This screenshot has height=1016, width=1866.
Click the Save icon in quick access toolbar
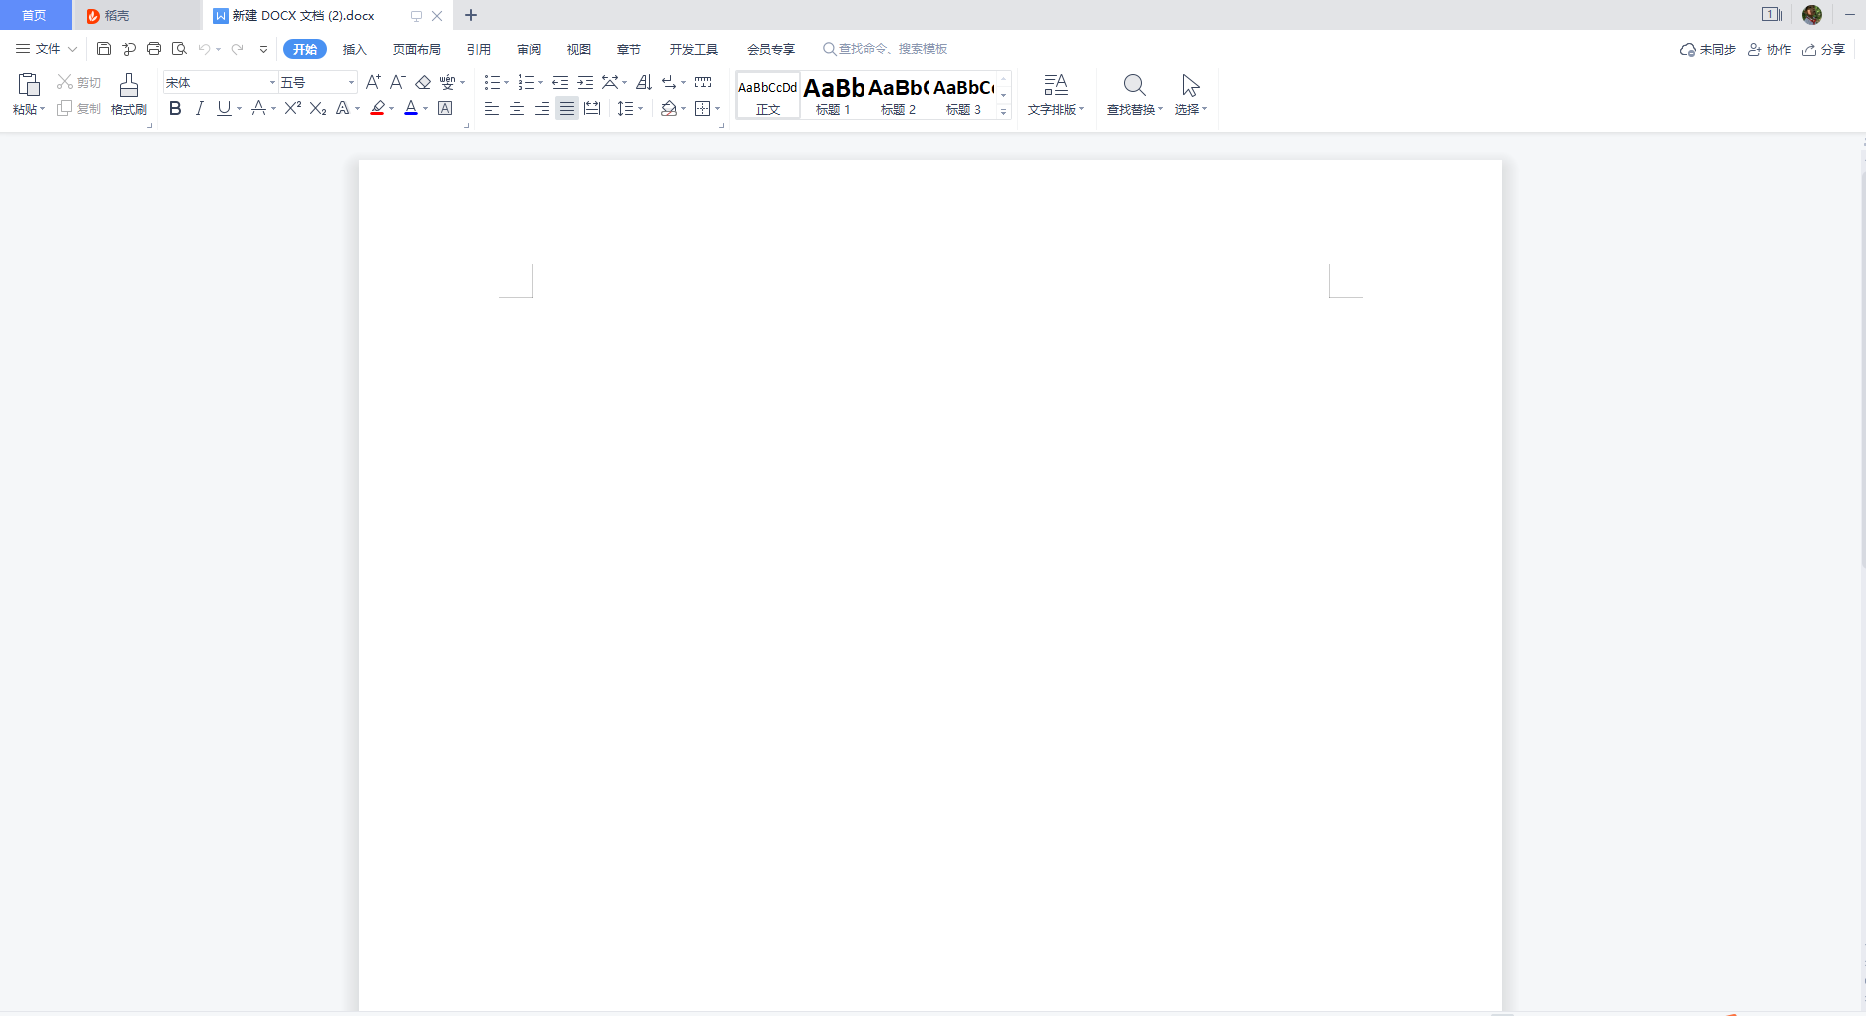point(104,49)
